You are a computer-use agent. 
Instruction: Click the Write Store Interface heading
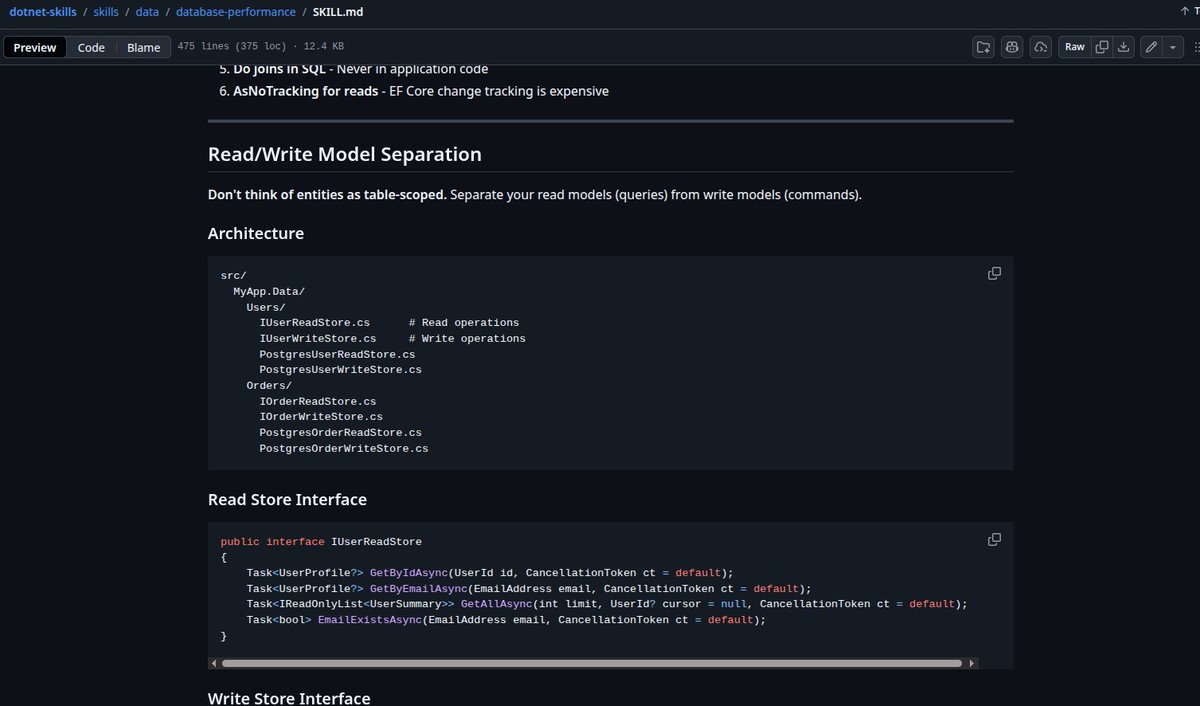[x=289, y=698]
